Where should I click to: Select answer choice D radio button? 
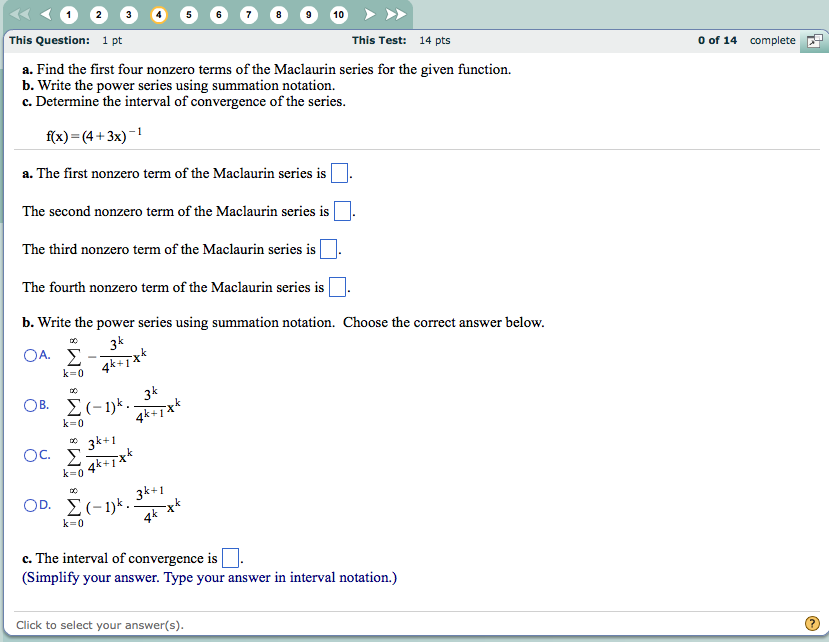click(32, 506)
